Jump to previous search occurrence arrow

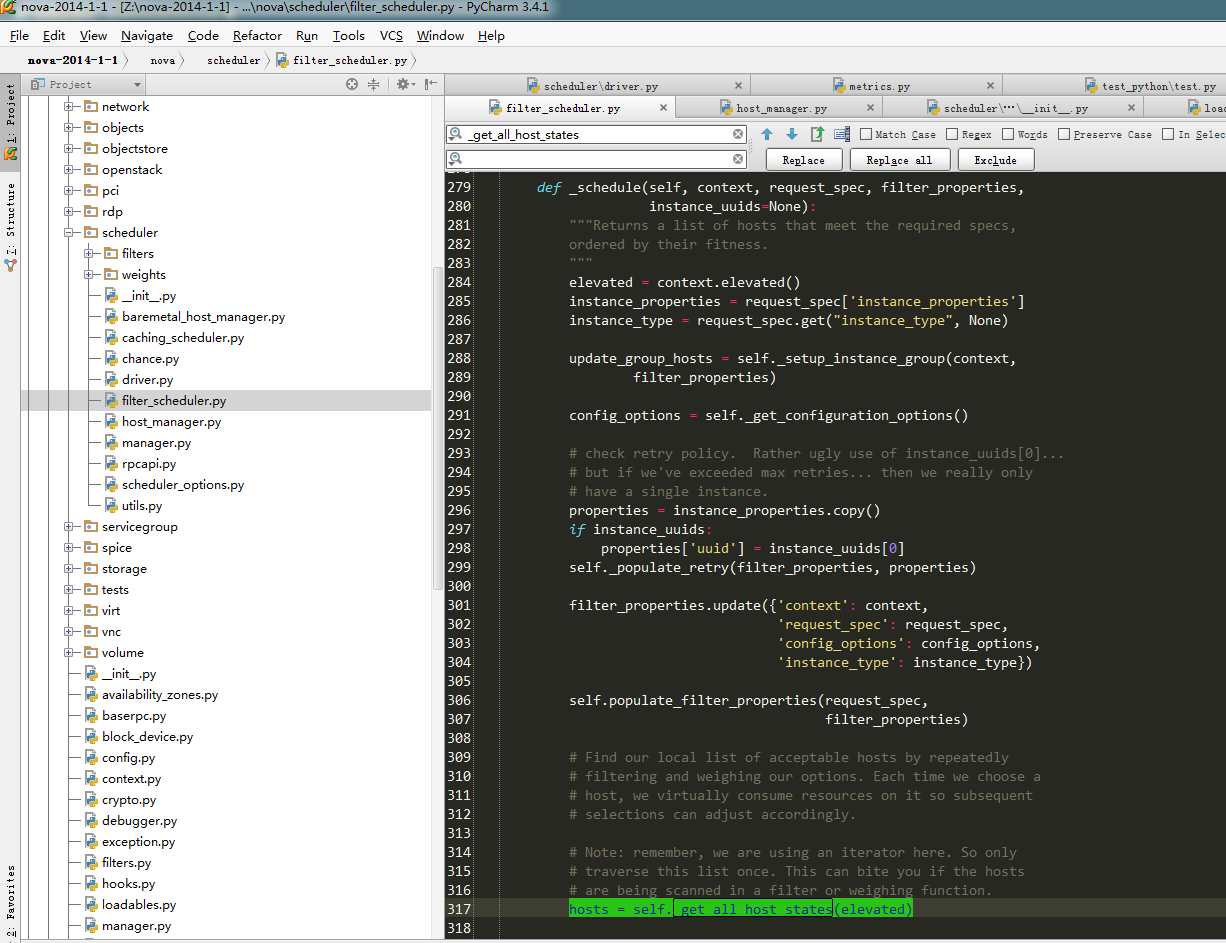pos(767,134)
